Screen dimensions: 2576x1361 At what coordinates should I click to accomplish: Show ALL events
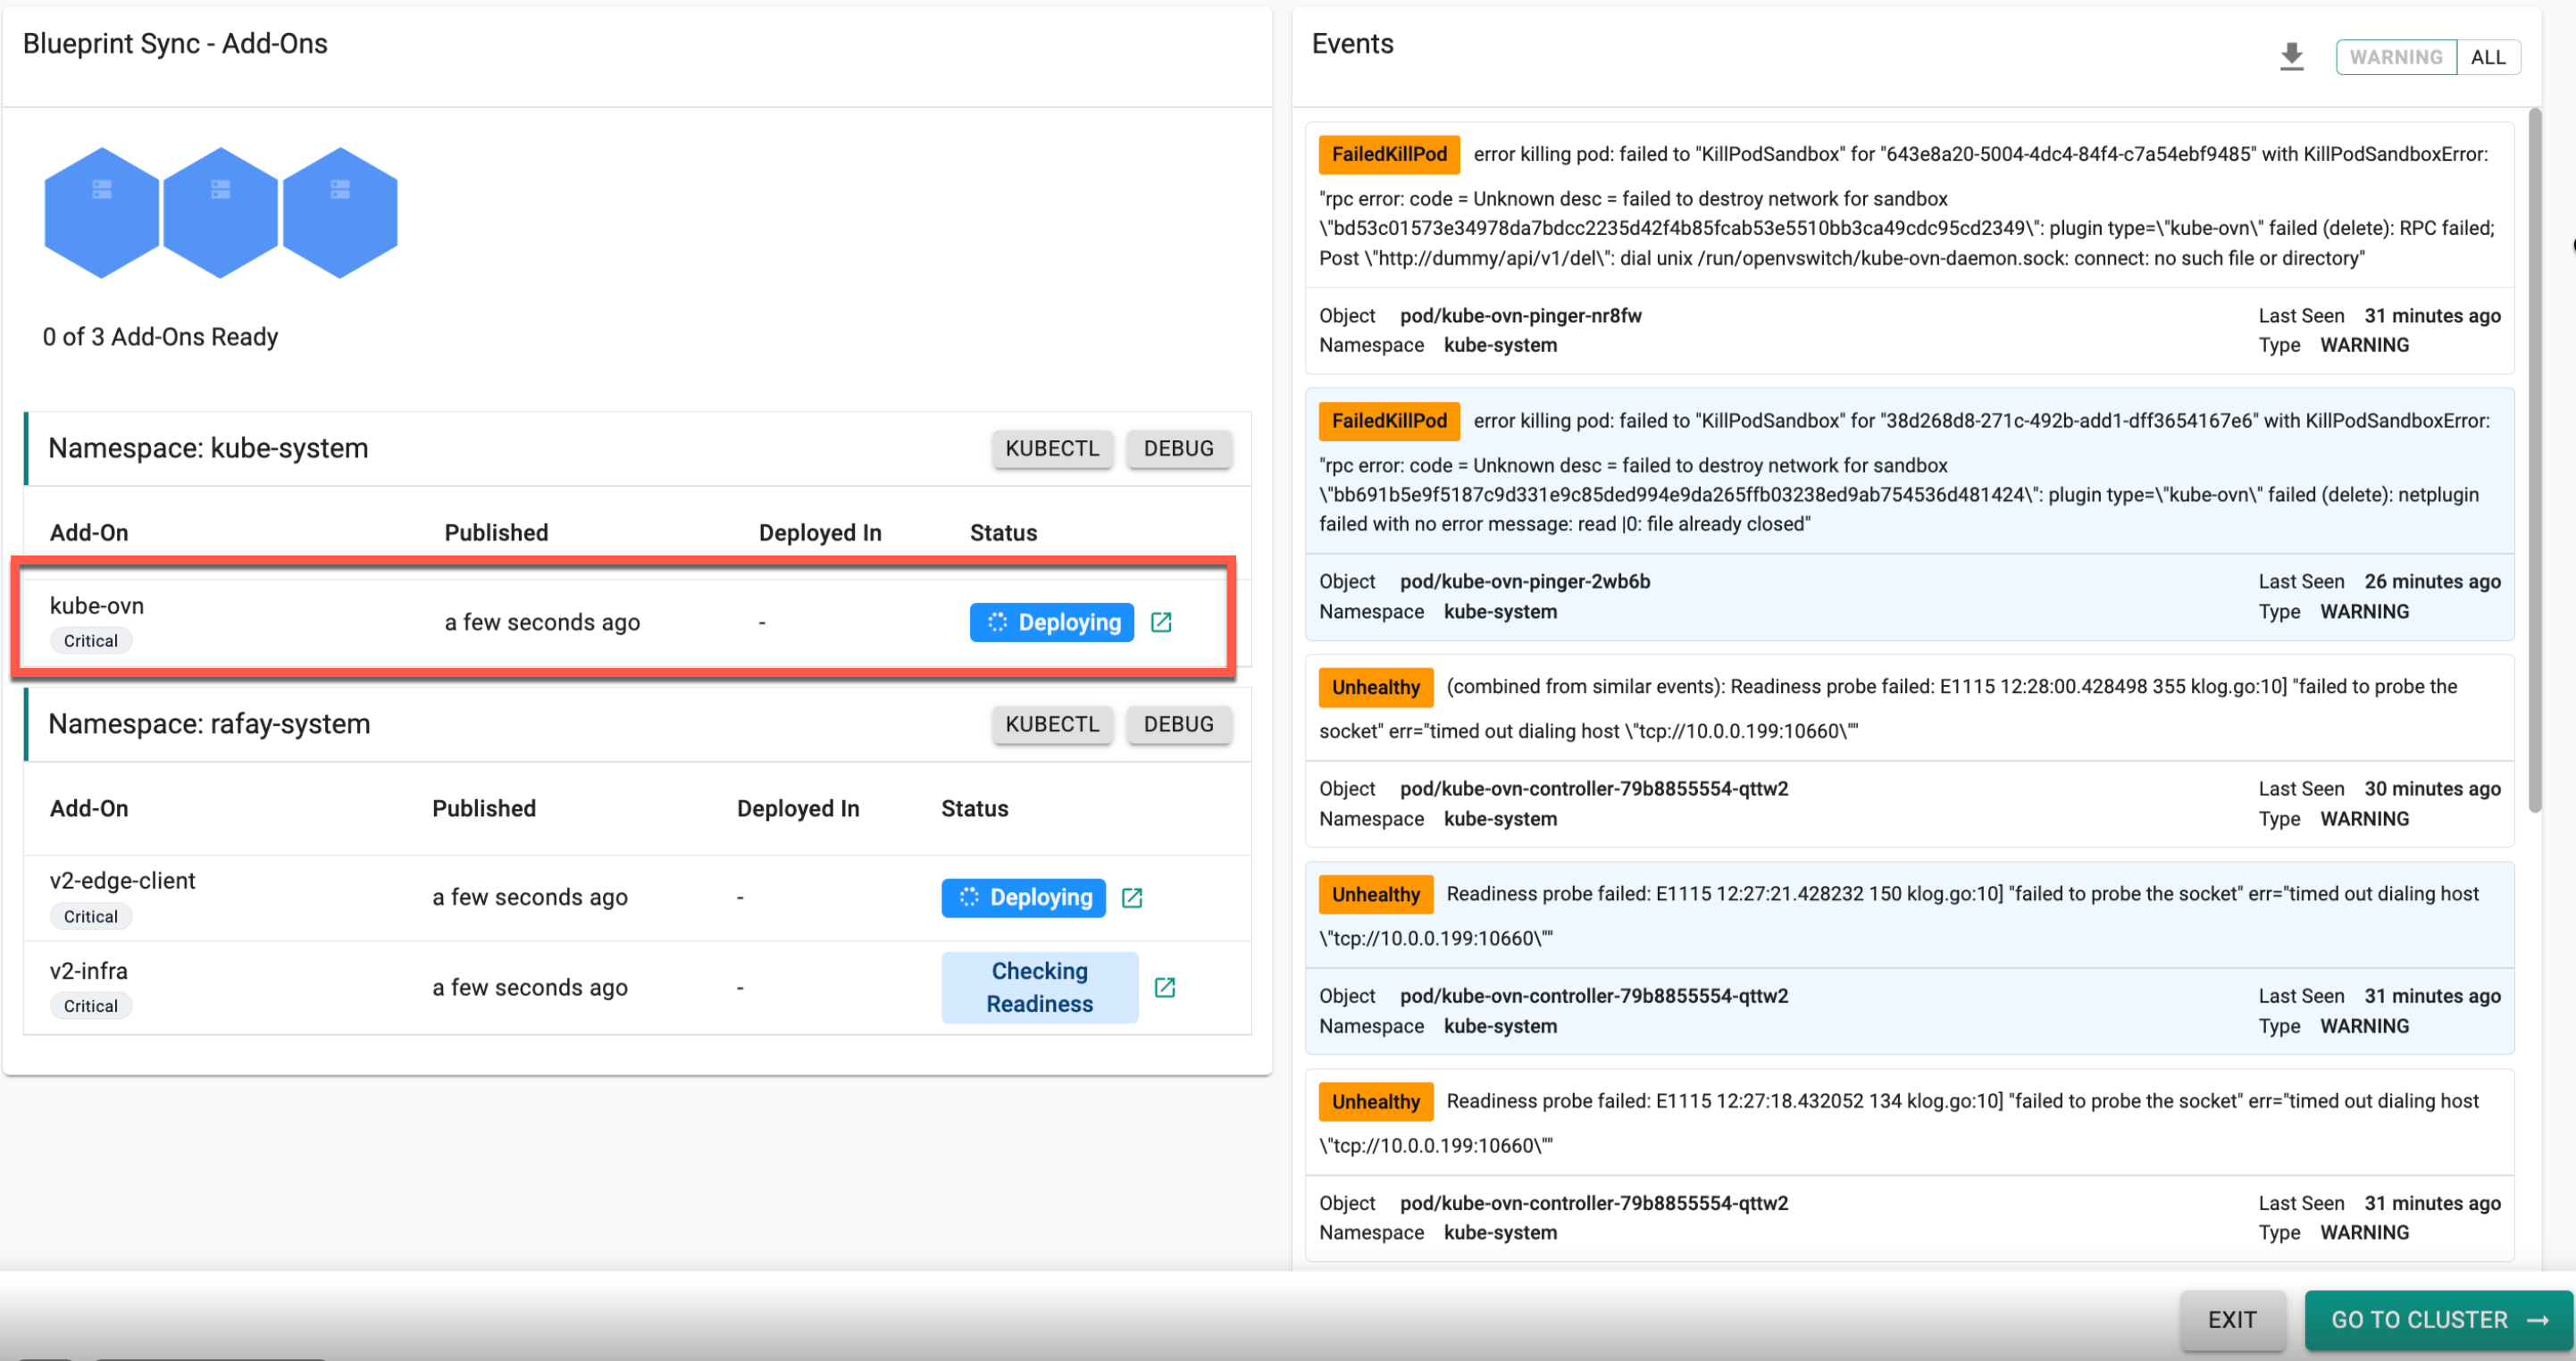pyautogui.click(x=2488, y=57)
